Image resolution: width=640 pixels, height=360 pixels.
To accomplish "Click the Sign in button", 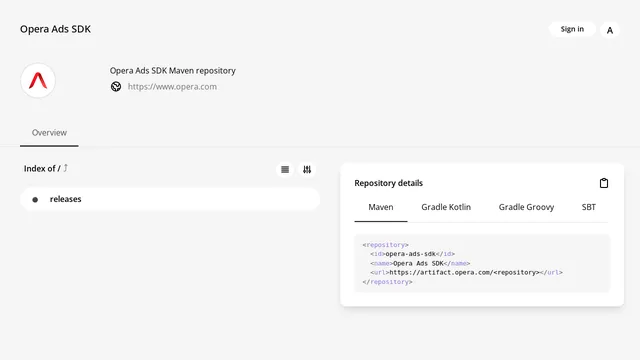I will click(572, 29).
